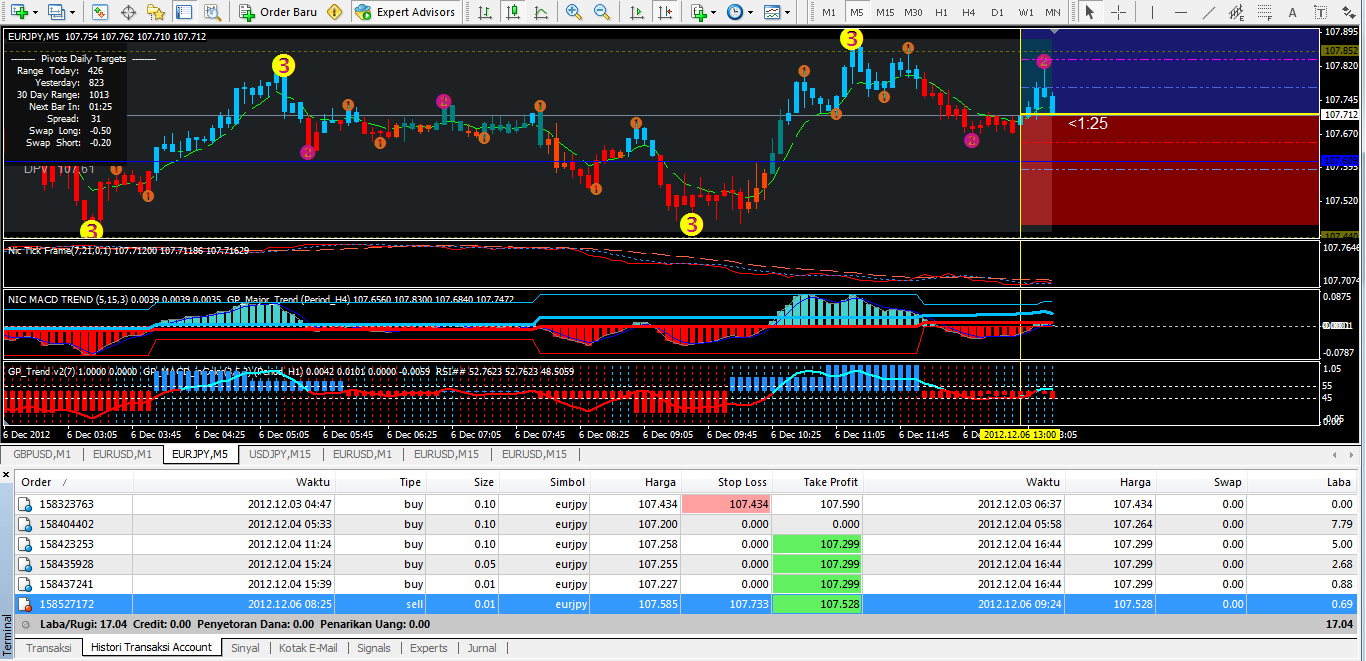Click the green 107.528 Take Profit cell
This screenshot has height=661, width=1366.
(817, 604)
